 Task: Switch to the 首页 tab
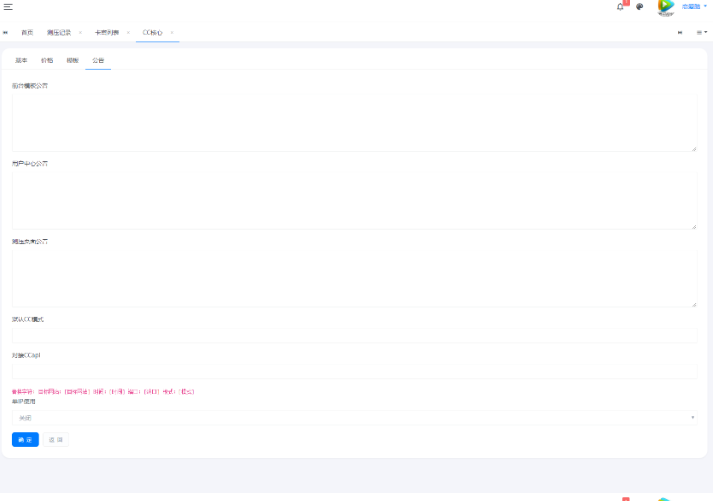tap(27, 32)
